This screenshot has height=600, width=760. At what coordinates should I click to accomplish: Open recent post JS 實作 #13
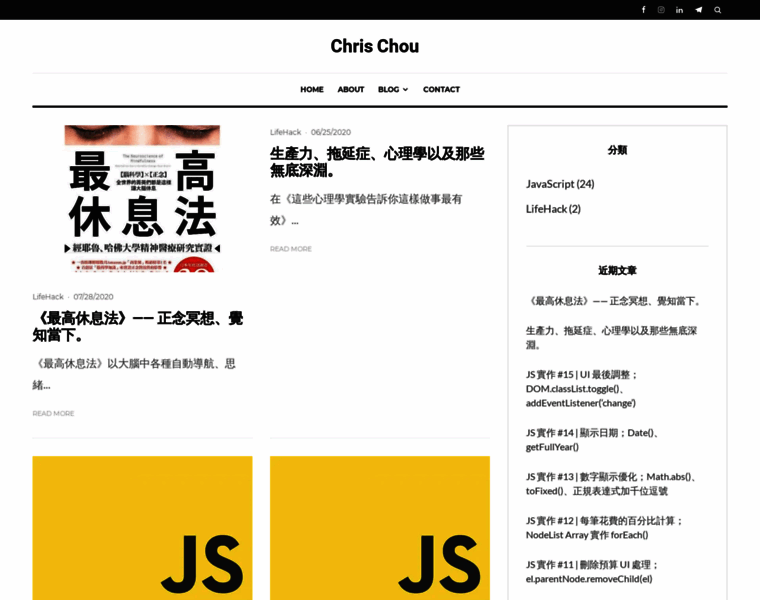click(612, 484)
